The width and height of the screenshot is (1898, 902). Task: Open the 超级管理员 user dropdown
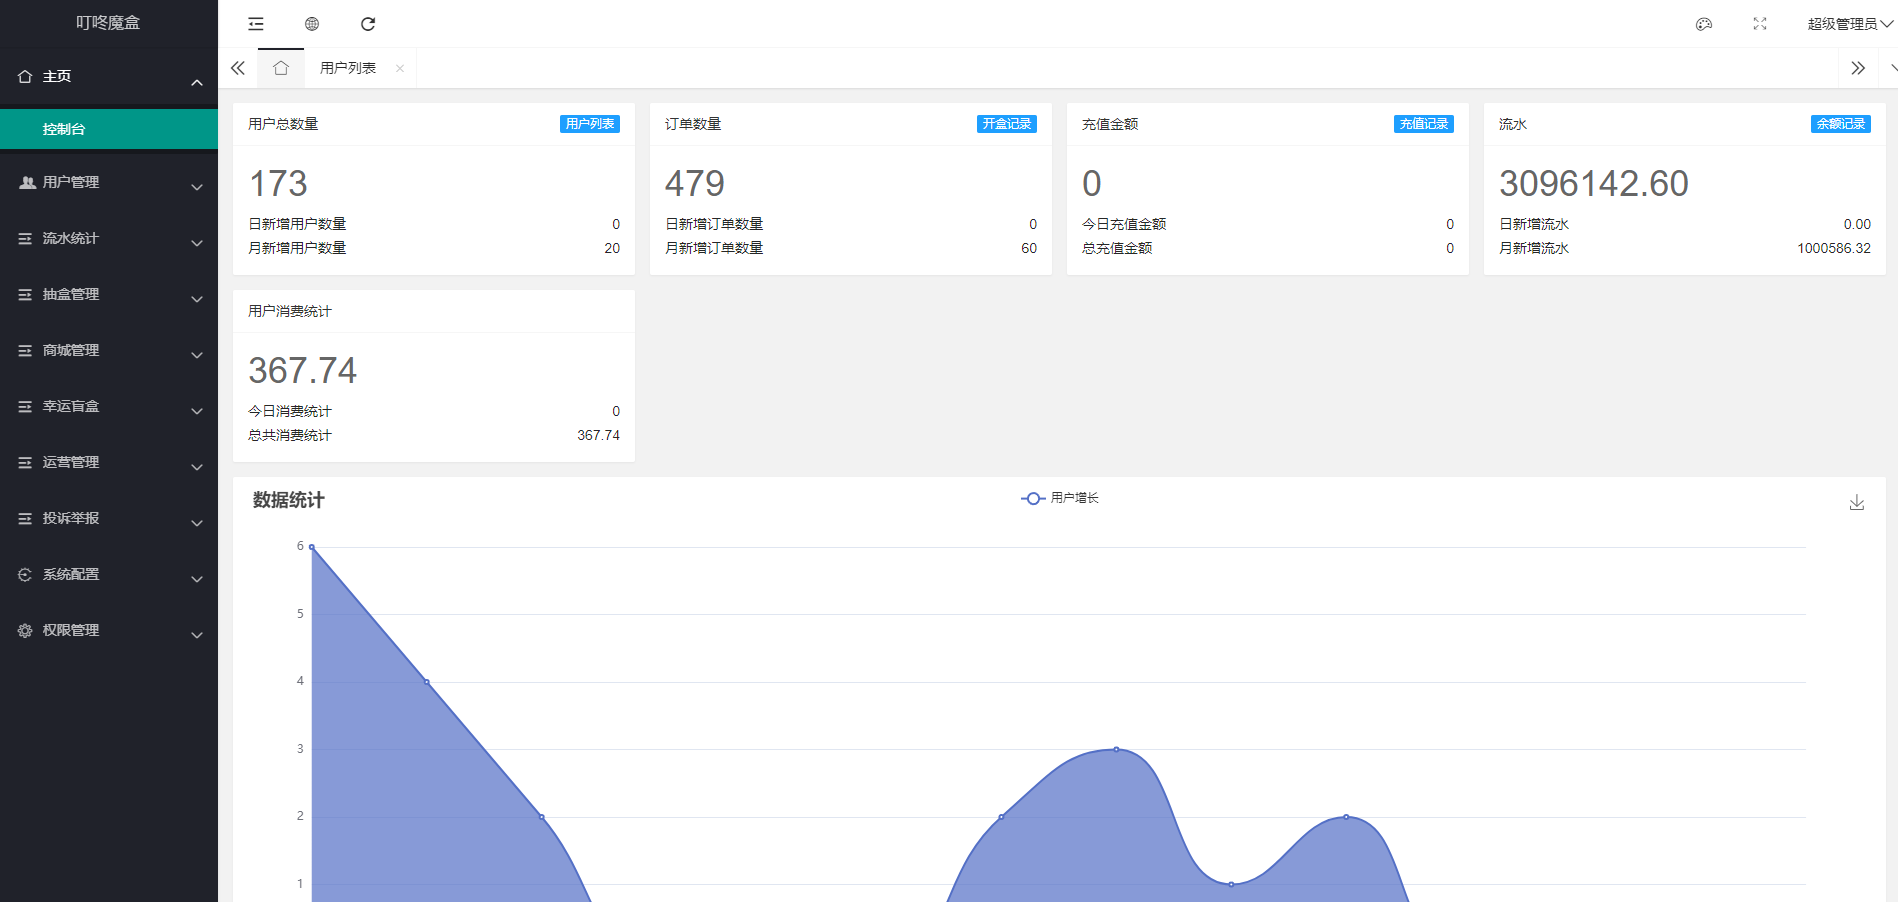(1848, 24)
